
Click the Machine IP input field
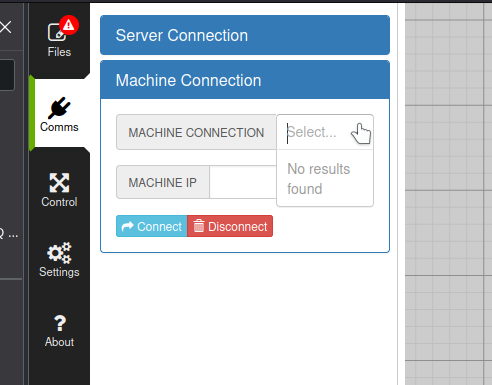243,182
